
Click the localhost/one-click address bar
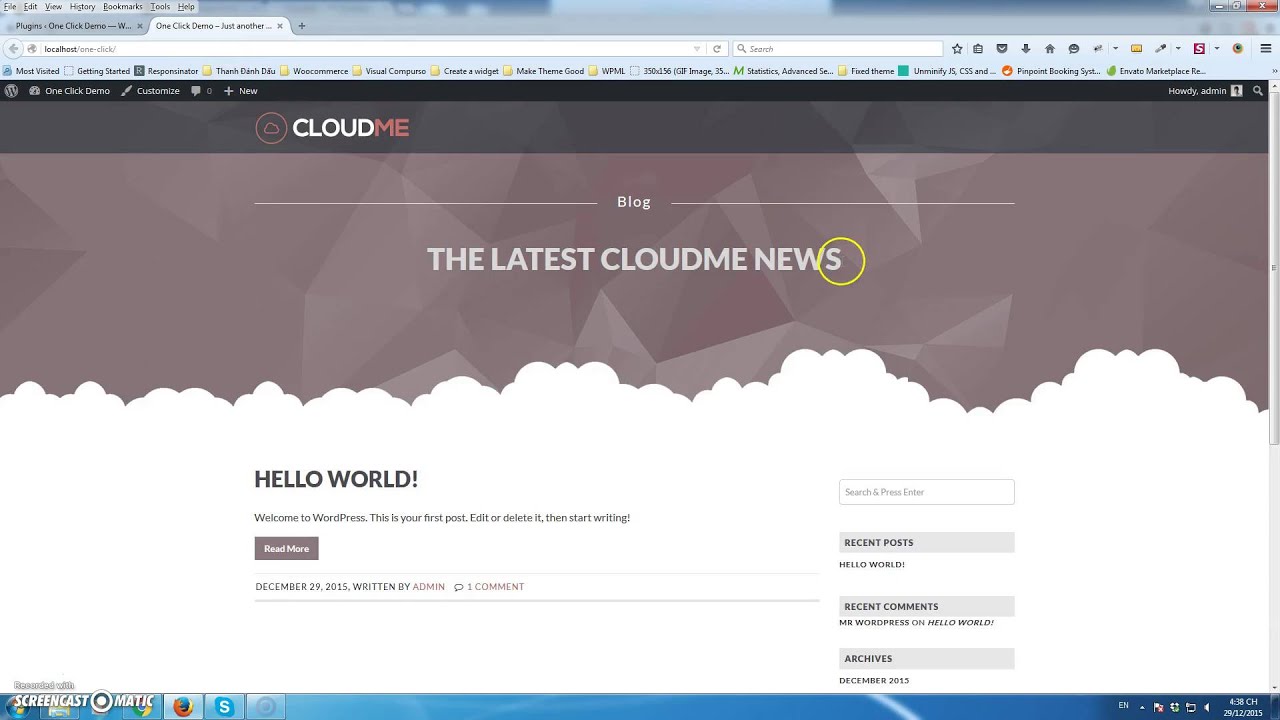[x=365, y=48]
